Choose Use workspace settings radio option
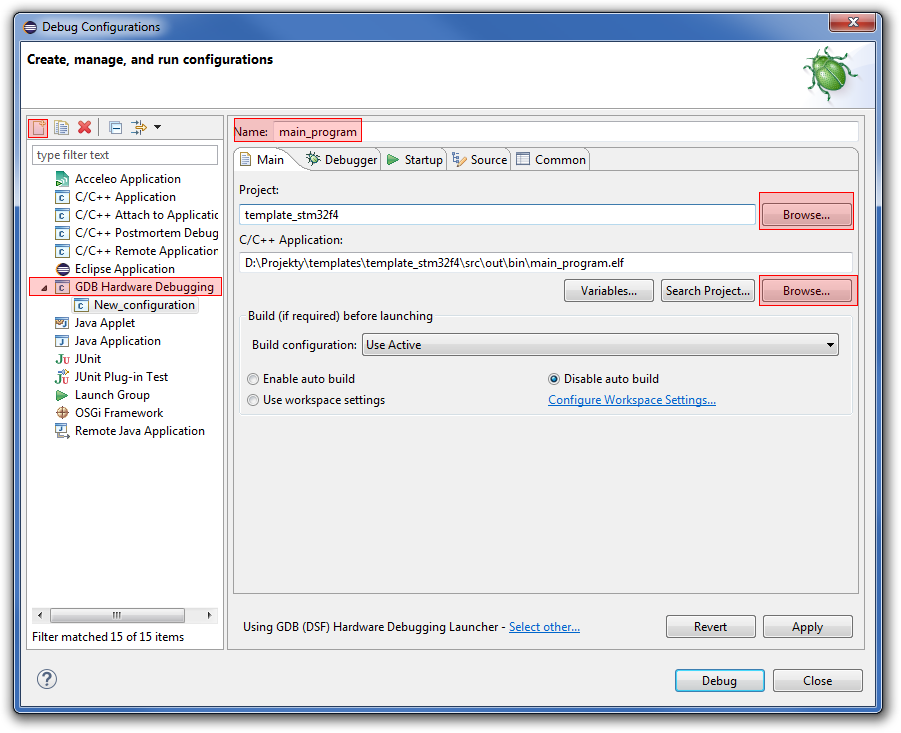Image resolution: width=901 pixels, height=733 pixels. pos(254,400)
